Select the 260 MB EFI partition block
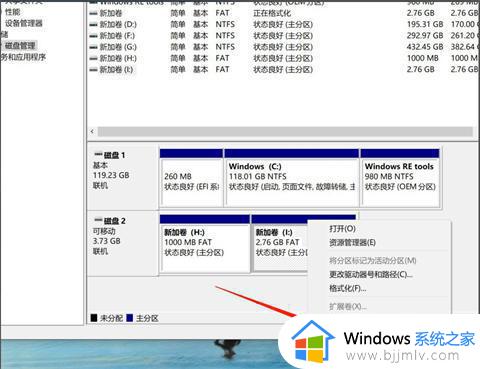The height and width of the screenshot is (369, 480). [x=191, y=178]
